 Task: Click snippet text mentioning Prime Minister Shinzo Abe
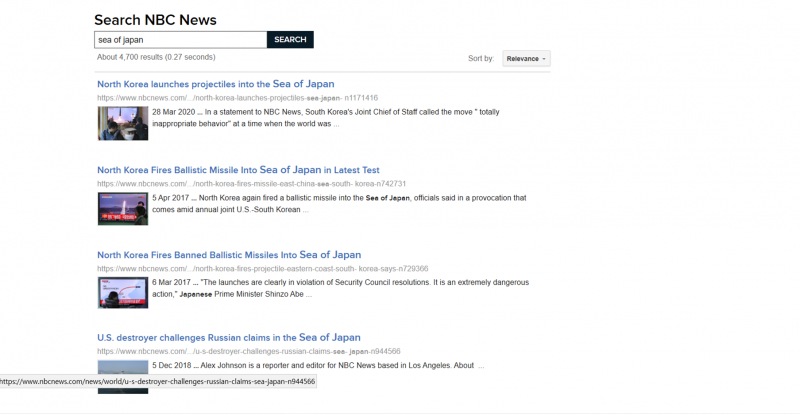340,289
